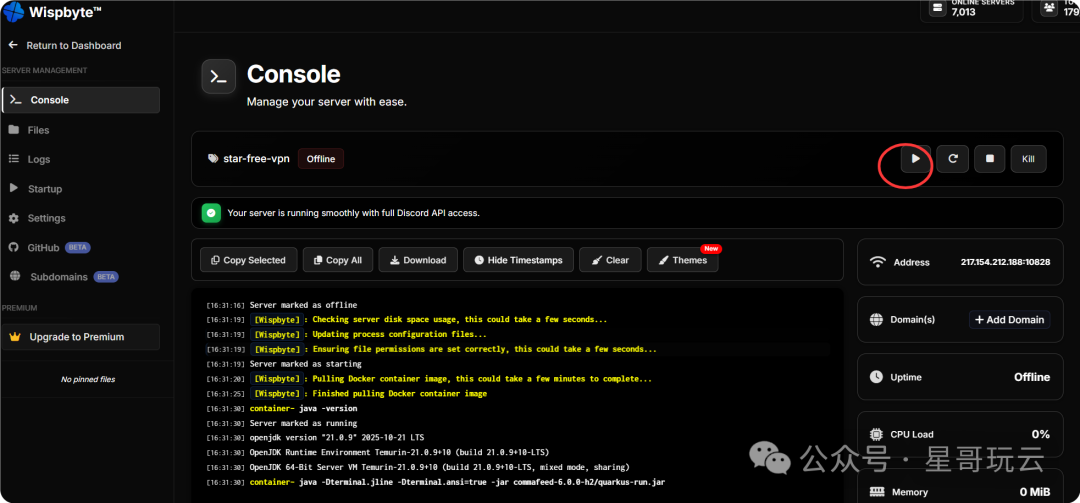1080x503 pixels.
Task: Click Add Domain button
Action: [x=1009, y=320]
